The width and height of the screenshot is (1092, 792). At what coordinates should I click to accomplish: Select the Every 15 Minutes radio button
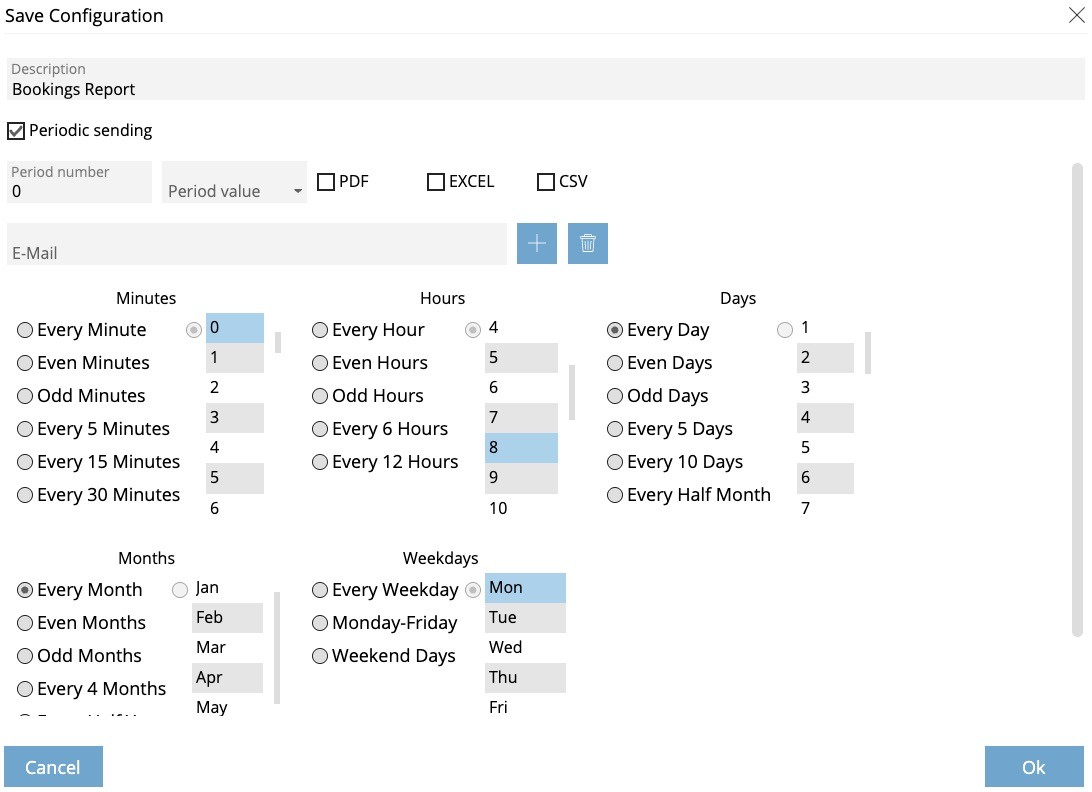[26, 462]
